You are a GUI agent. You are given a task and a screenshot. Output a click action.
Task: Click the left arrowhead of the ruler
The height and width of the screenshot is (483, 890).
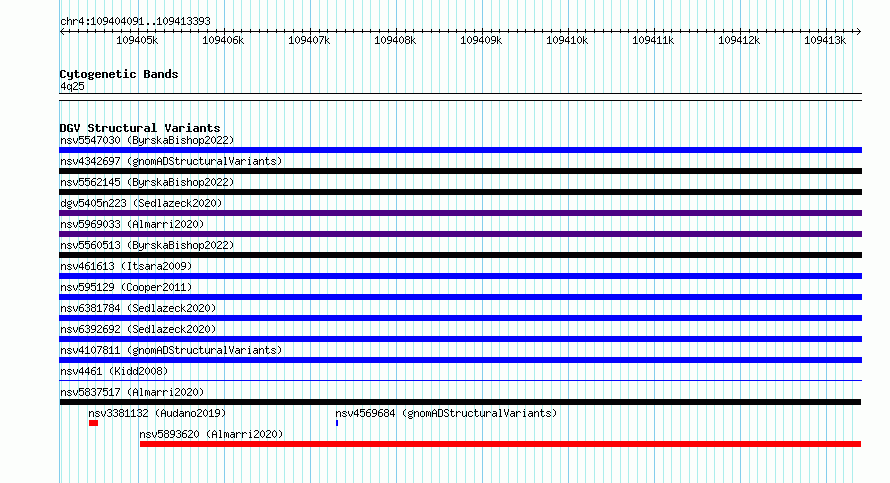tap(62, 32)
